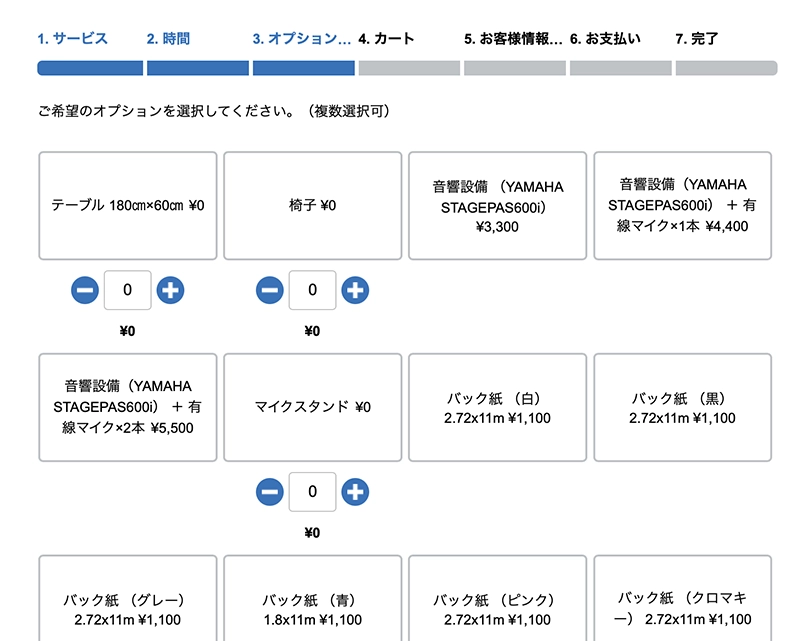Decrease table 180cm×60cm quantity with minus
The image size is (800, 641).
tap(85, 290)
